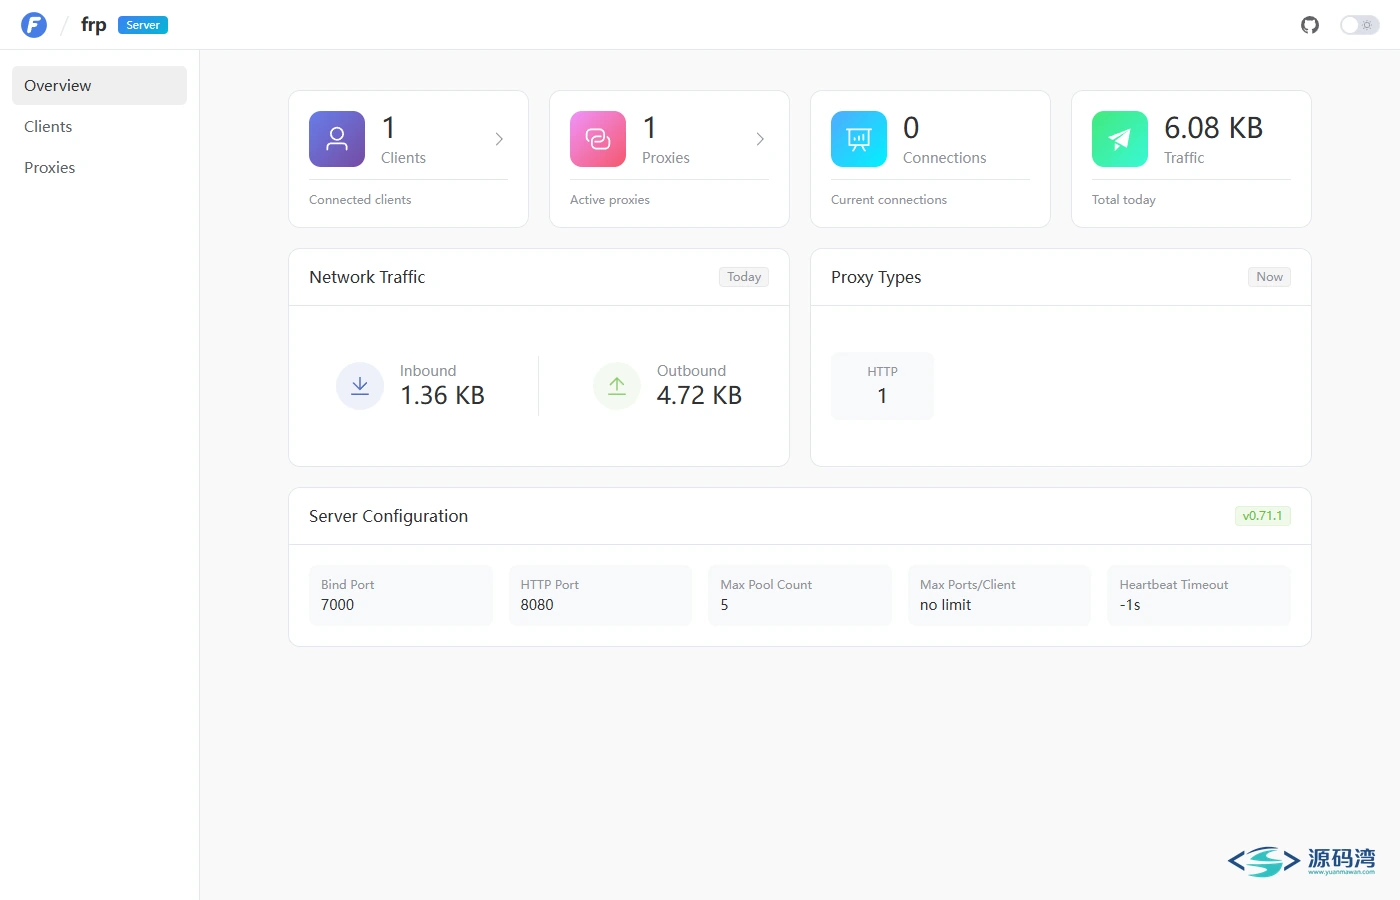Click the Bind Port 7000 value
The height and width of the screenshot is (900, 1400).
pos(338,605)
